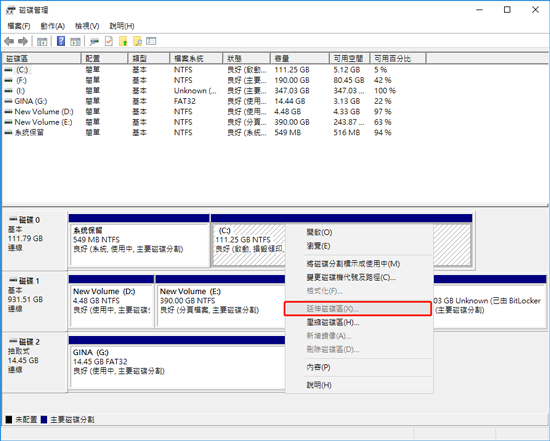Click the drive icon beside GINA (G:) in list
This screenshot has height=441, width=550.
pyautogui.click(x=8, y=101)
